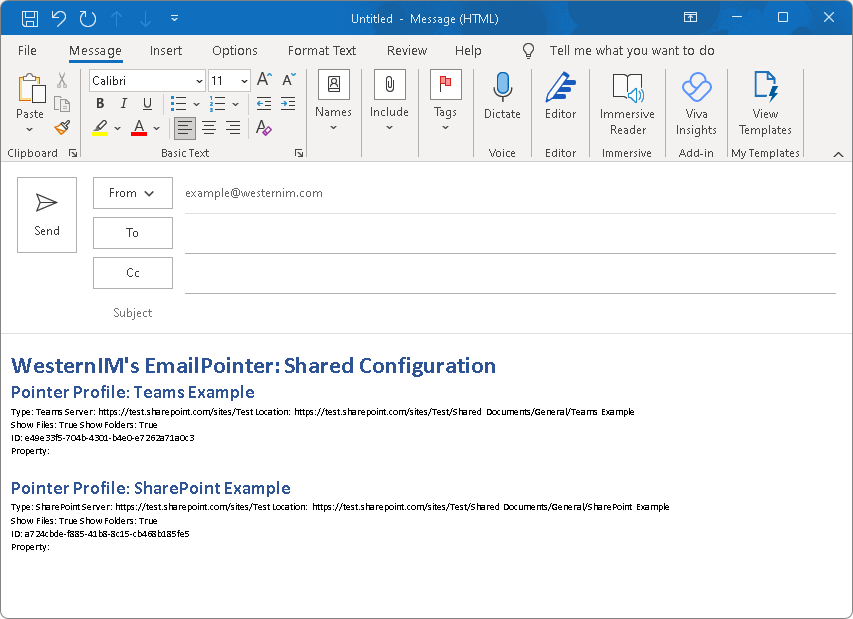
Task: Click the Increase Indent icon
Action: [x=288, y=104]
